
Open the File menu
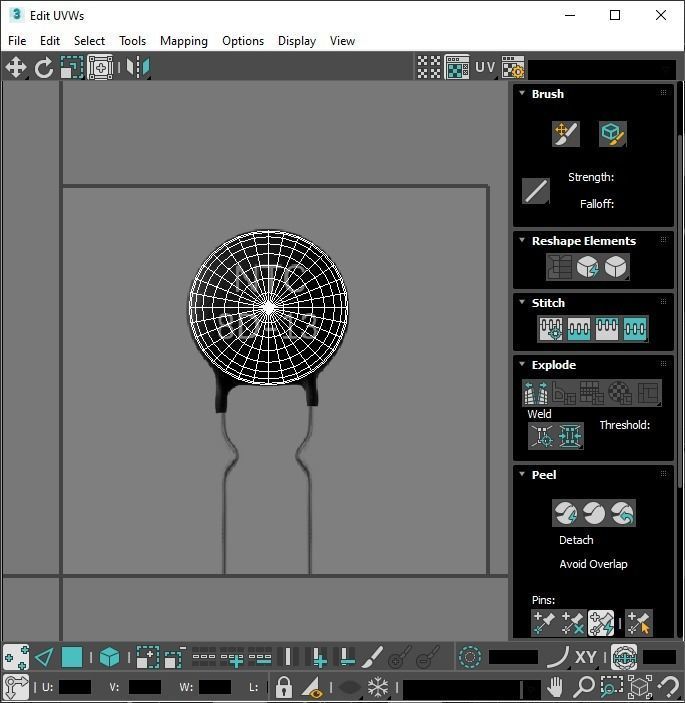pos(17,41)
